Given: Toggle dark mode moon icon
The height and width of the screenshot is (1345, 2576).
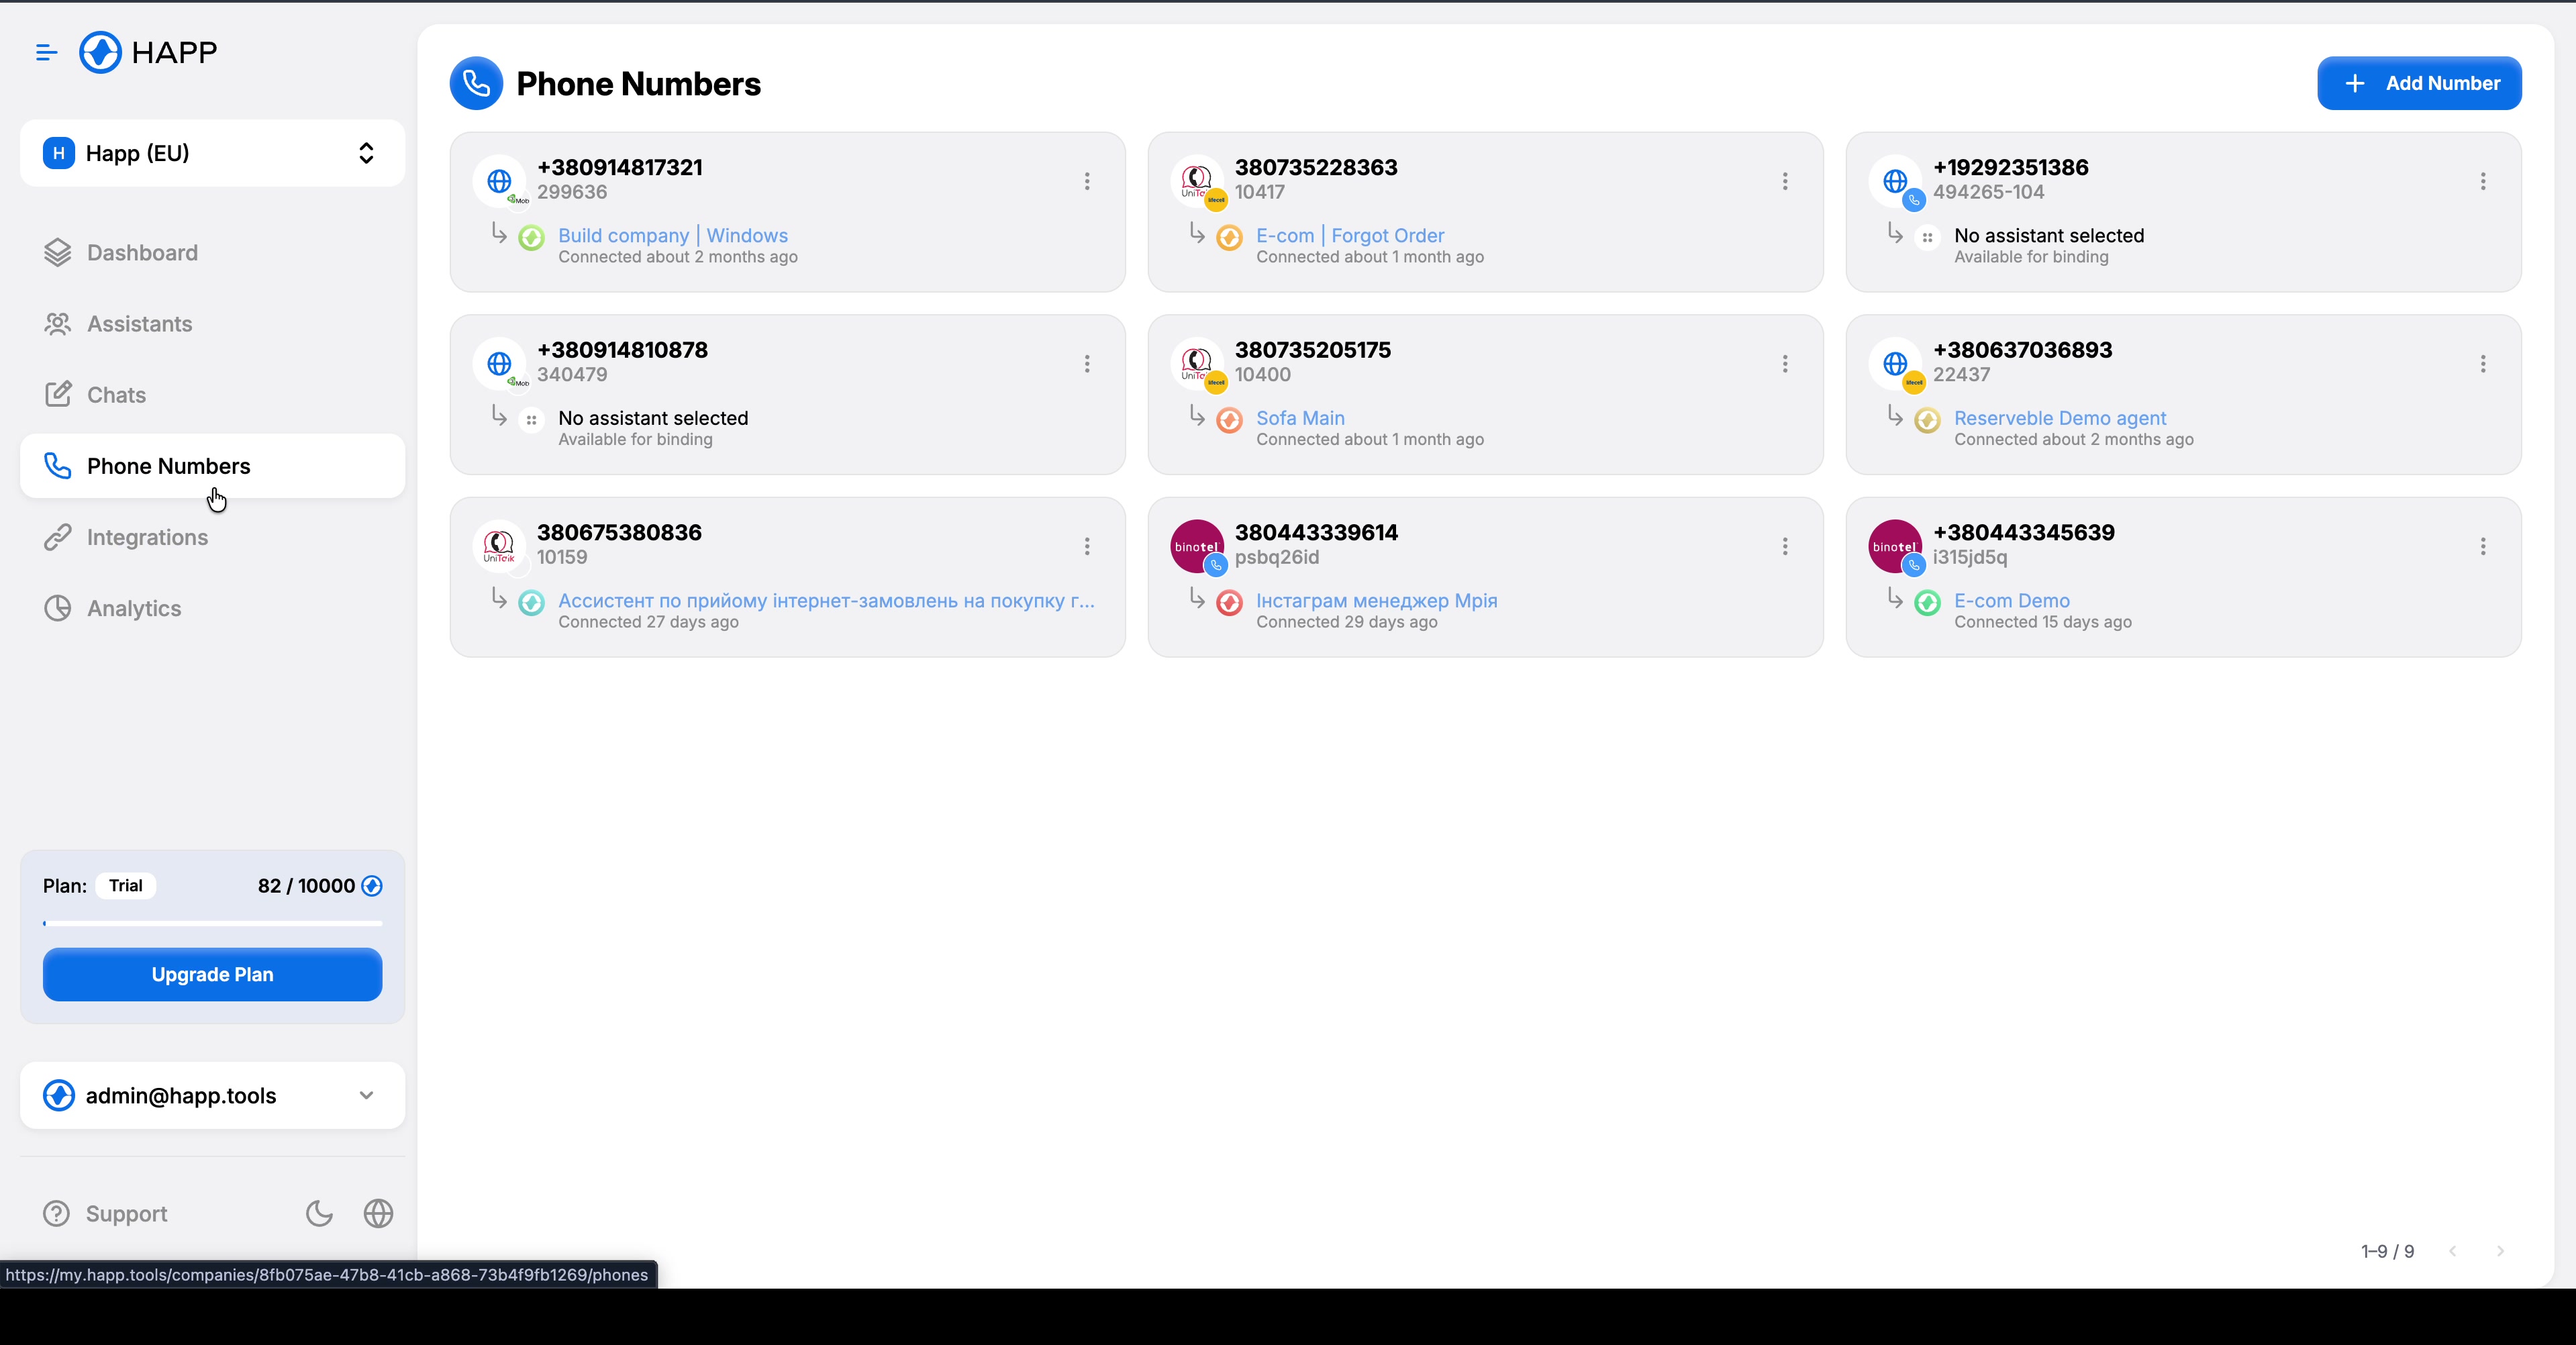Looking at the screenshot, I should [319, 1213].
